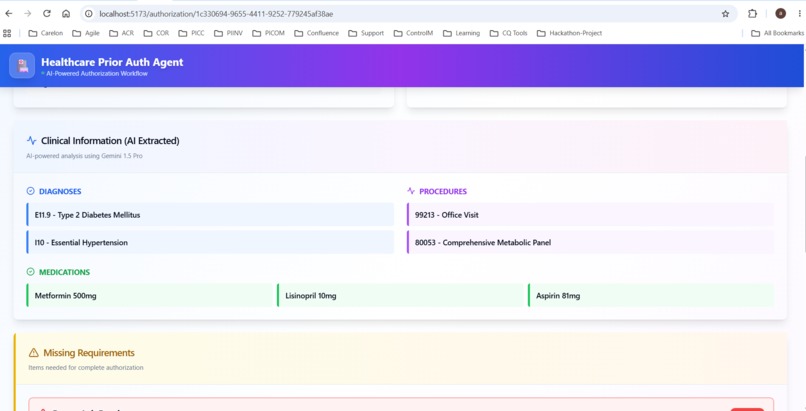Click the Medications check-circle icon
Image resolution: width=806 pixels, height=411 pixels.
(x=30, y=272)
